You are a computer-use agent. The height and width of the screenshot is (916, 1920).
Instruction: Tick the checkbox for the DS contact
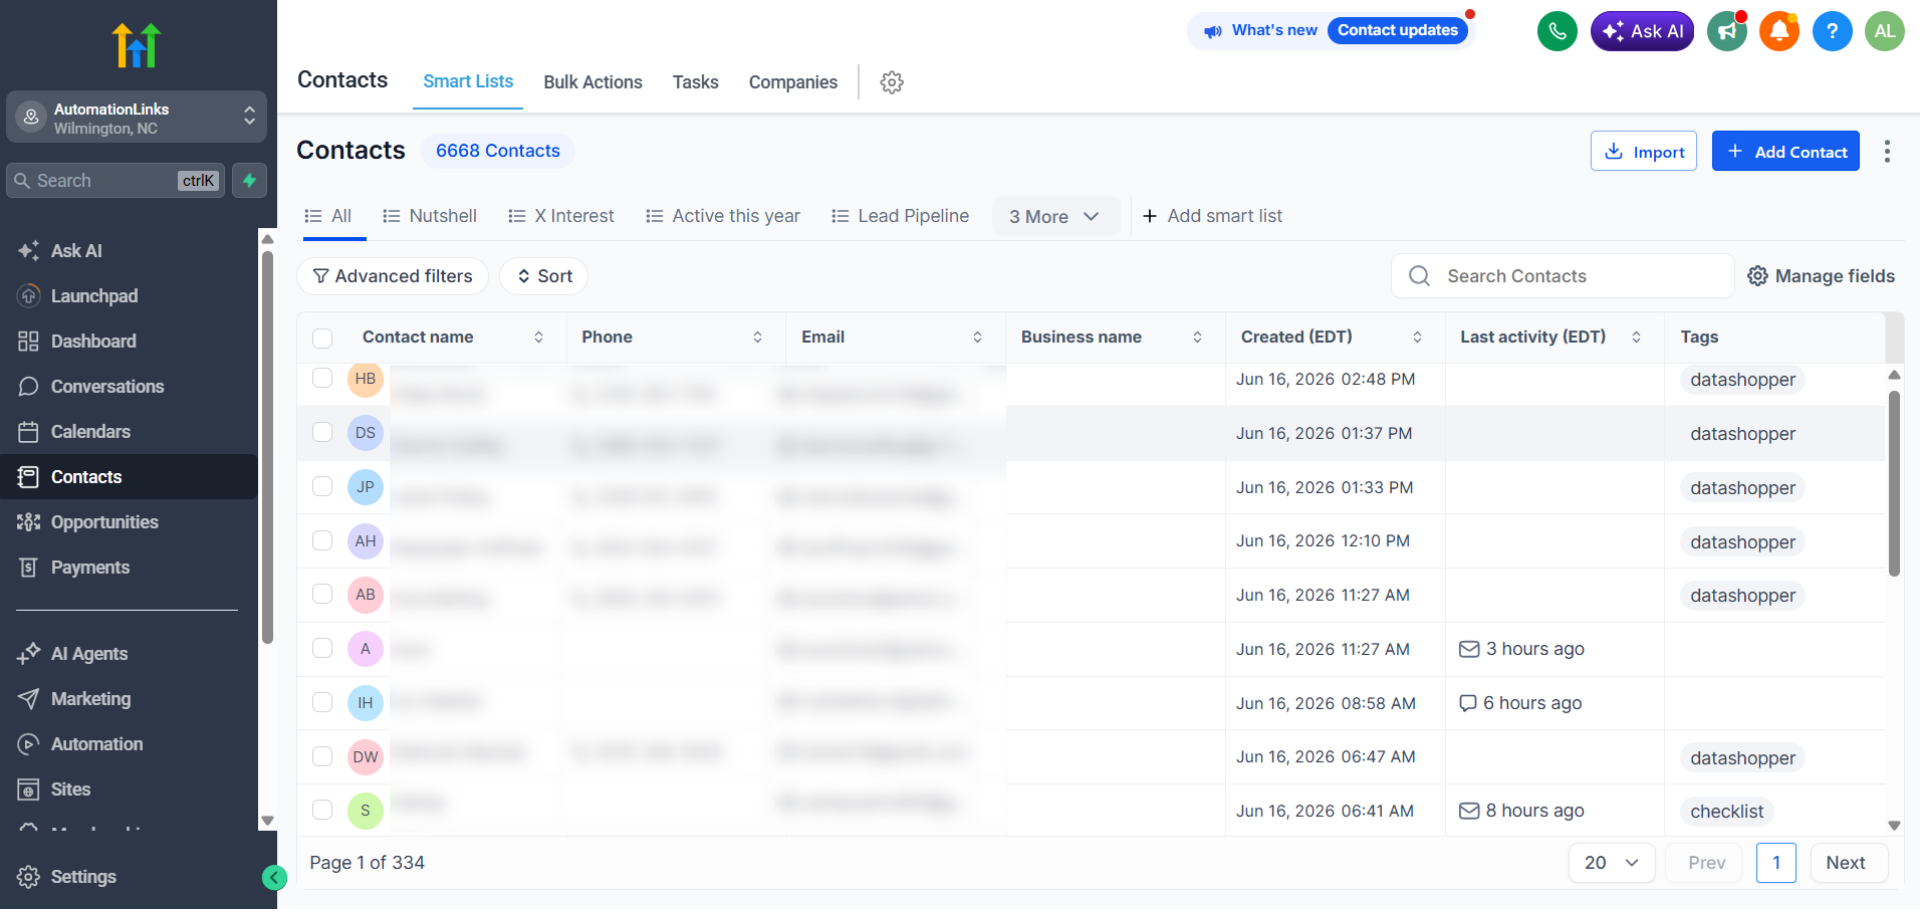click(x=322, y=432)
